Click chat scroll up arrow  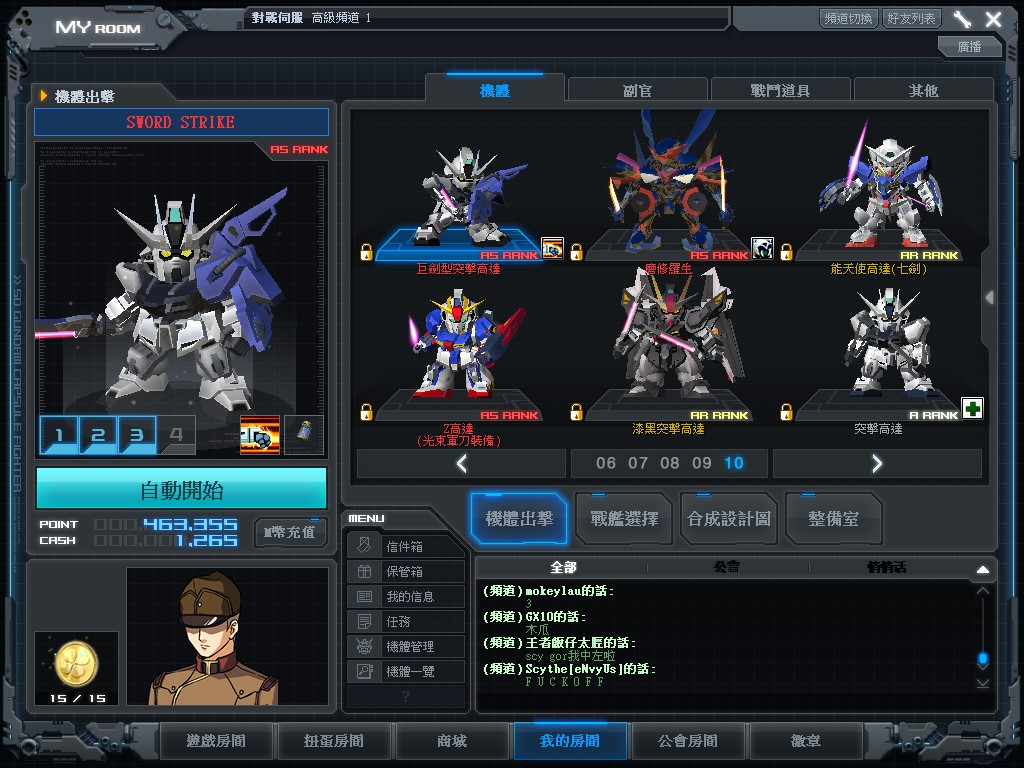click(x=983, y=591)
